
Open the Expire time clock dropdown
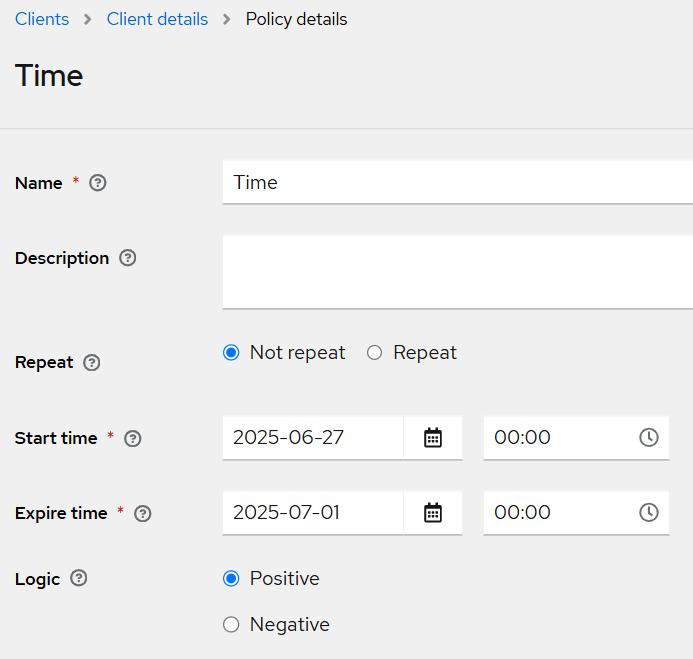pos(649,513)
